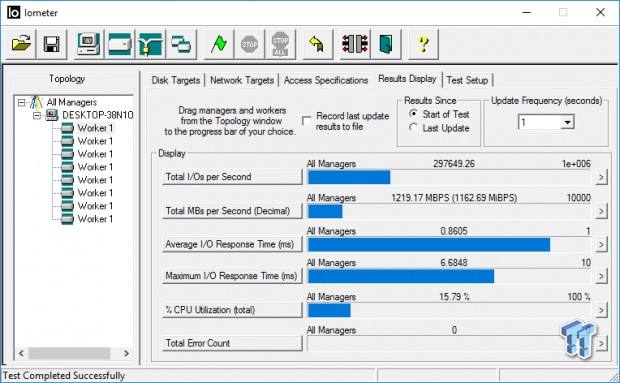Start new disk worker icon

pos(119,44)
